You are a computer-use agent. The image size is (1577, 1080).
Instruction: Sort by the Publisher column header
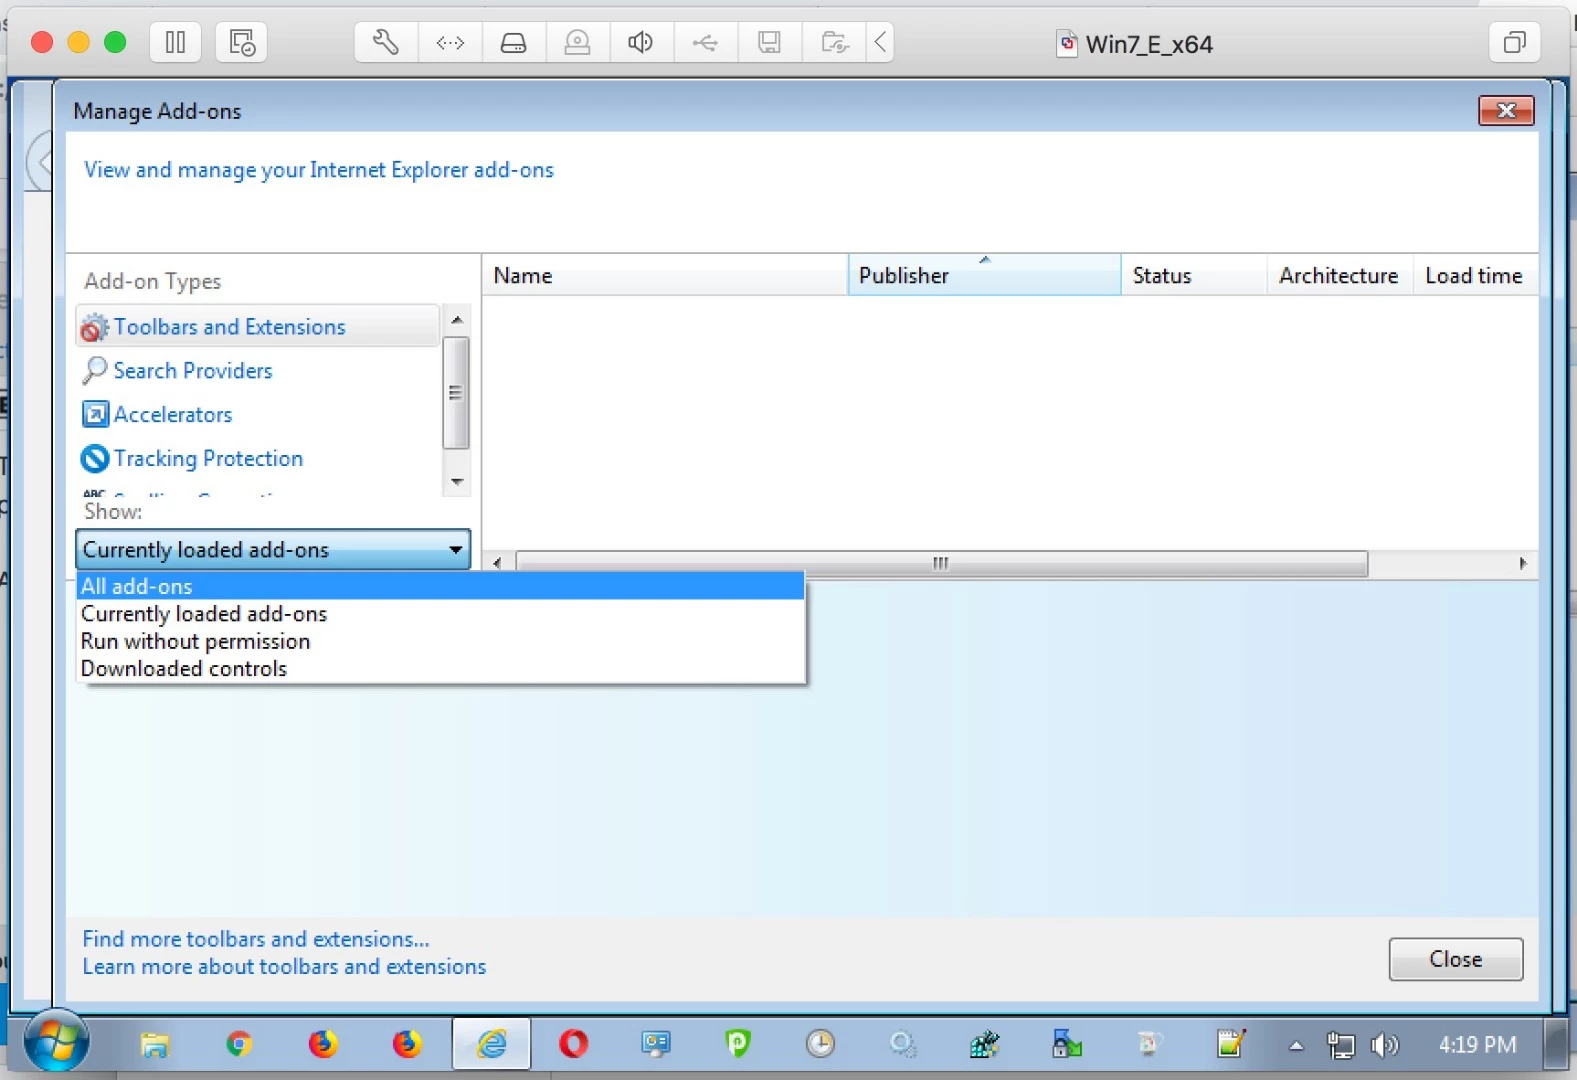click(984, 275)
